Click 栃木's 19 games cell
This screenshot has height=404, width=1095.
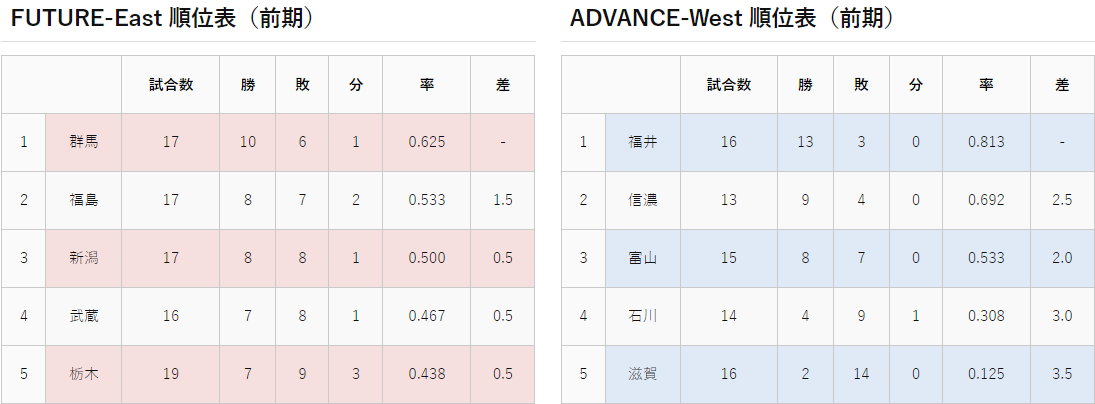(171, 374)
